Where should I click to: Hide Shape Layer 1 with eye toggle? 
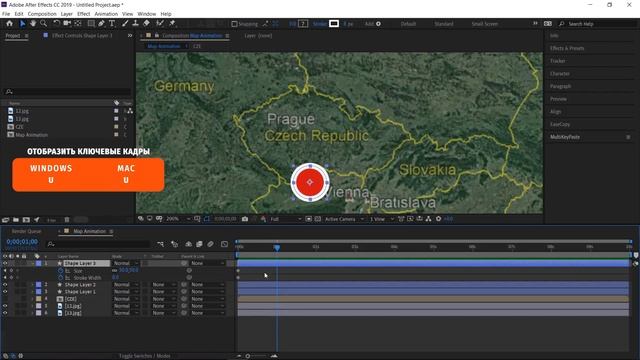click(x=5, y=291)
